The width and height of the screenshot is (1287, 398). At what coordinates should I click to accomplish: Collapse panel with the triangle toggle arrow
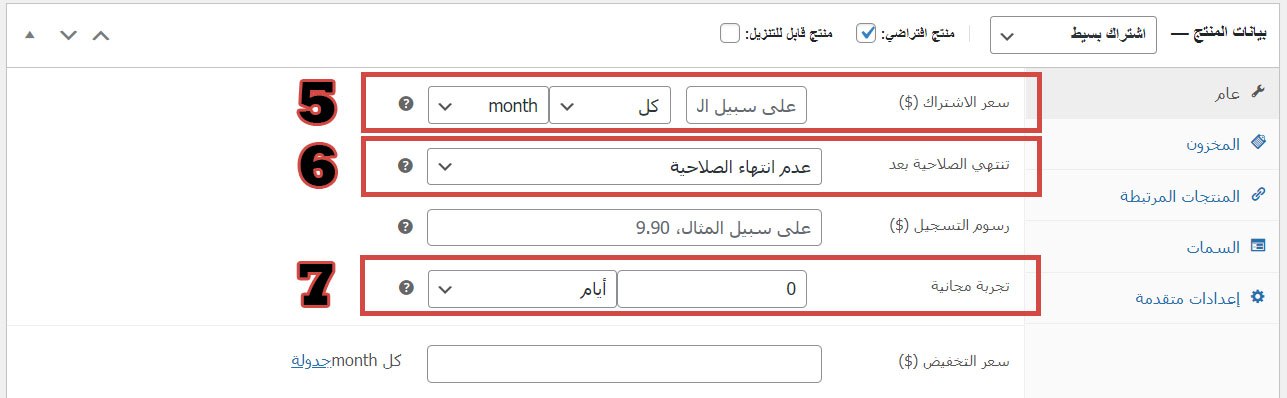(29, 34)
